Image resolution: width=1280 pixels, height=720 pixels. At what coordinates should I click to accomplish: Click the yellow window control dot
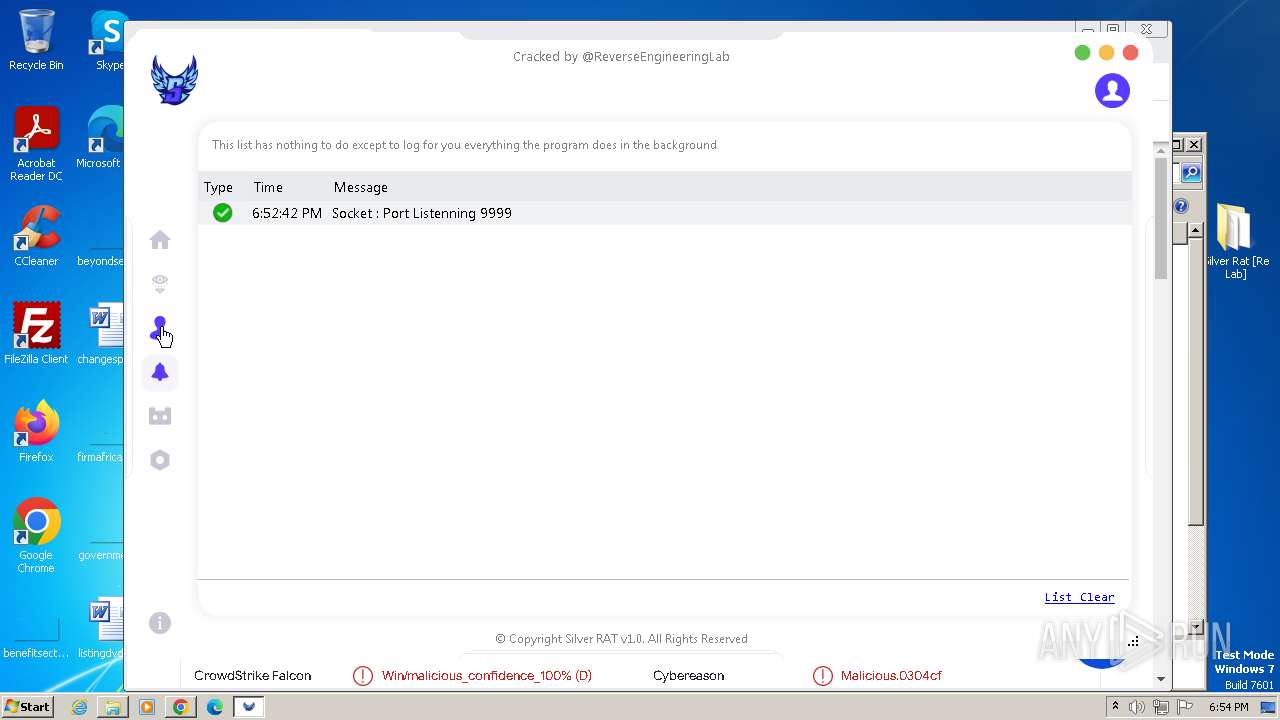1106,53
